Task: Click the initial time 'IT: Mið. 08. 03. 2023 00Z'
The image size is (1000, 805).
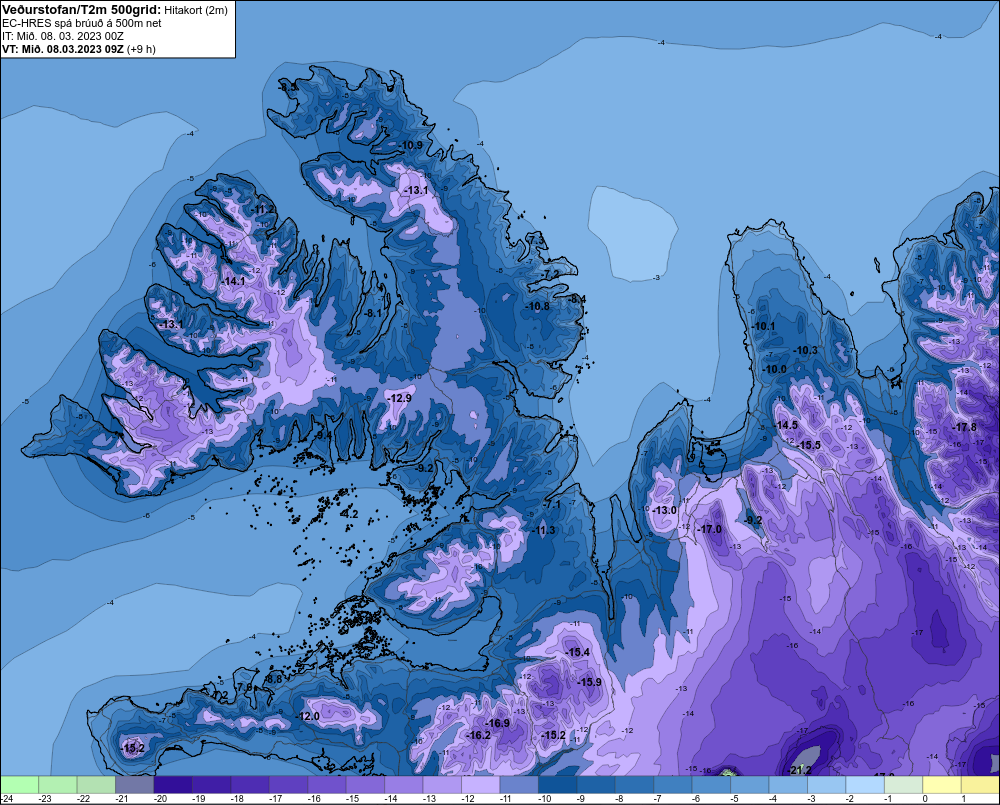Action: coord(63,36)
